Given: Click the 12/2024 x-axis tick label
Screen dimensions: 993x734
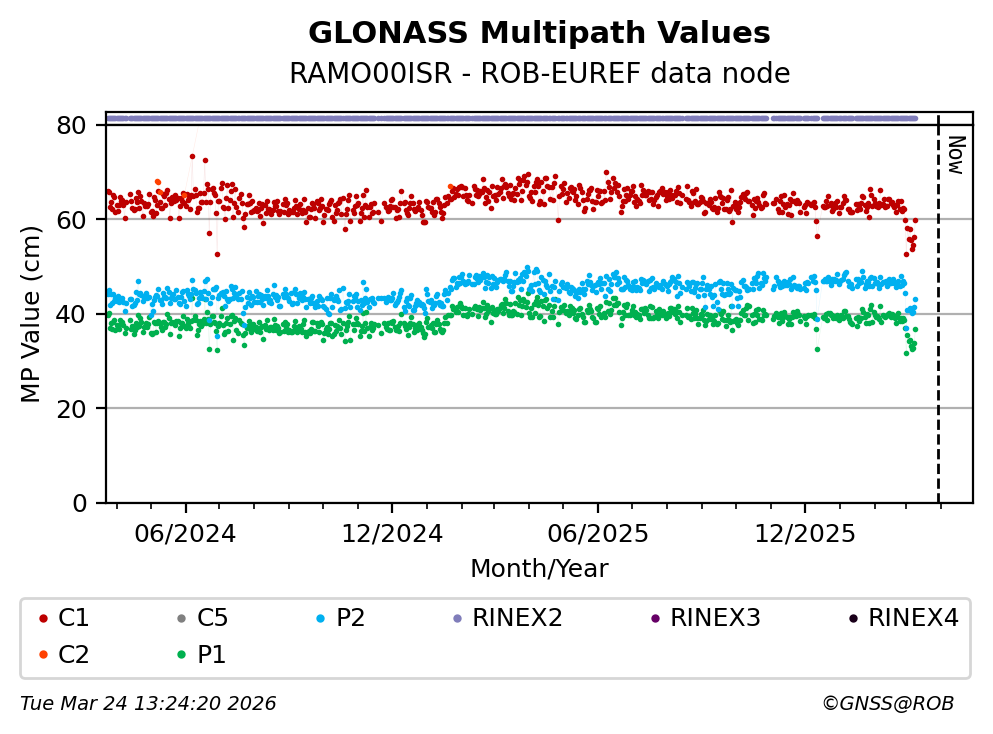Looking at the screenshot, I should (x=392, y=534).
